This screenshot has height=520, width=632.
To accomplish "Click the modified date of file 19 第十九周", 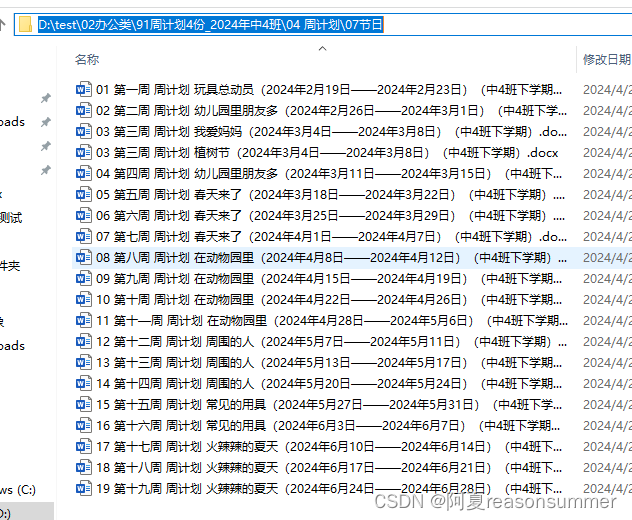I will point(607,489).
